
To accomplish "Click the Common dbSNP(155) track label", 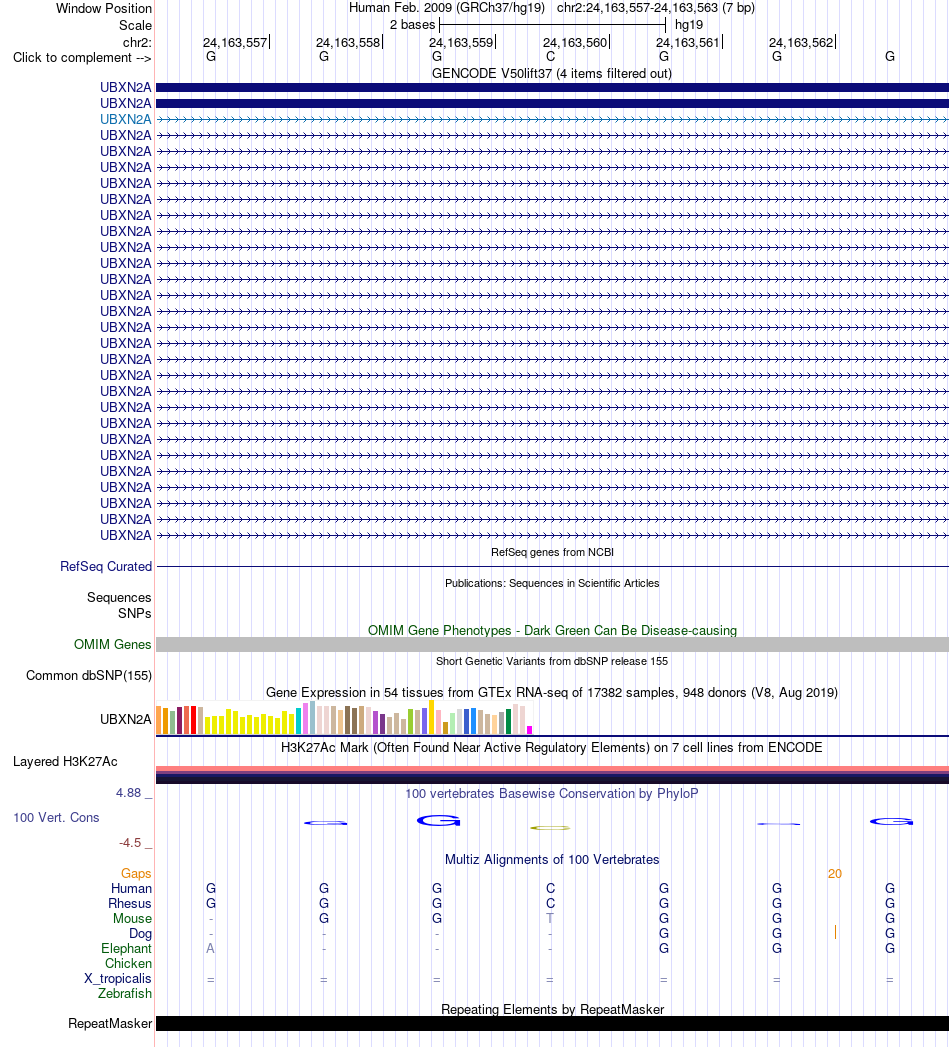I will [x=89, y=675].
